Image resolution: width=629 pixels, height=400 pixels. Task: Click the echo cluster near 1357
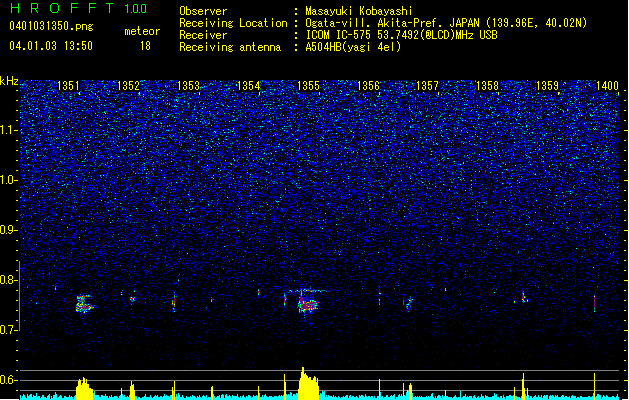click(408, 303)
